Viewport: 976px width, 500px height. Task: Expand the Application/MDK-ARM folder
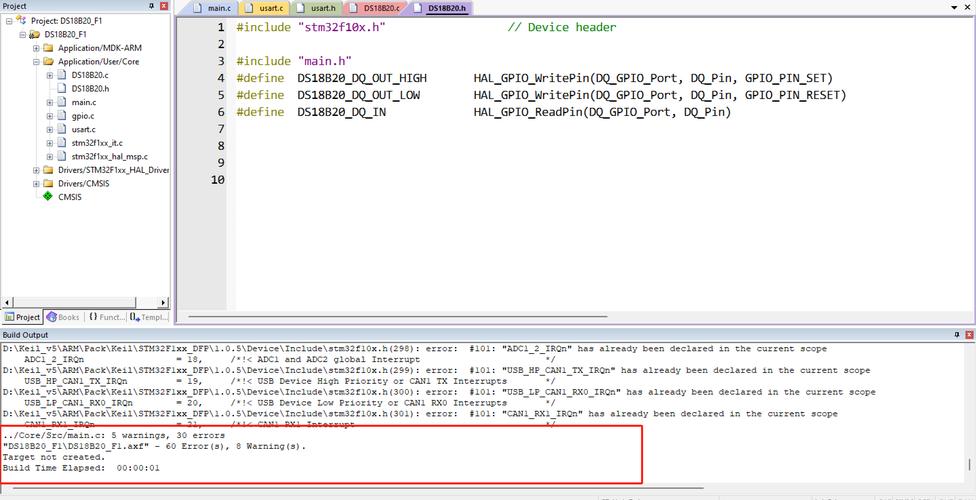tap(36, 48)
